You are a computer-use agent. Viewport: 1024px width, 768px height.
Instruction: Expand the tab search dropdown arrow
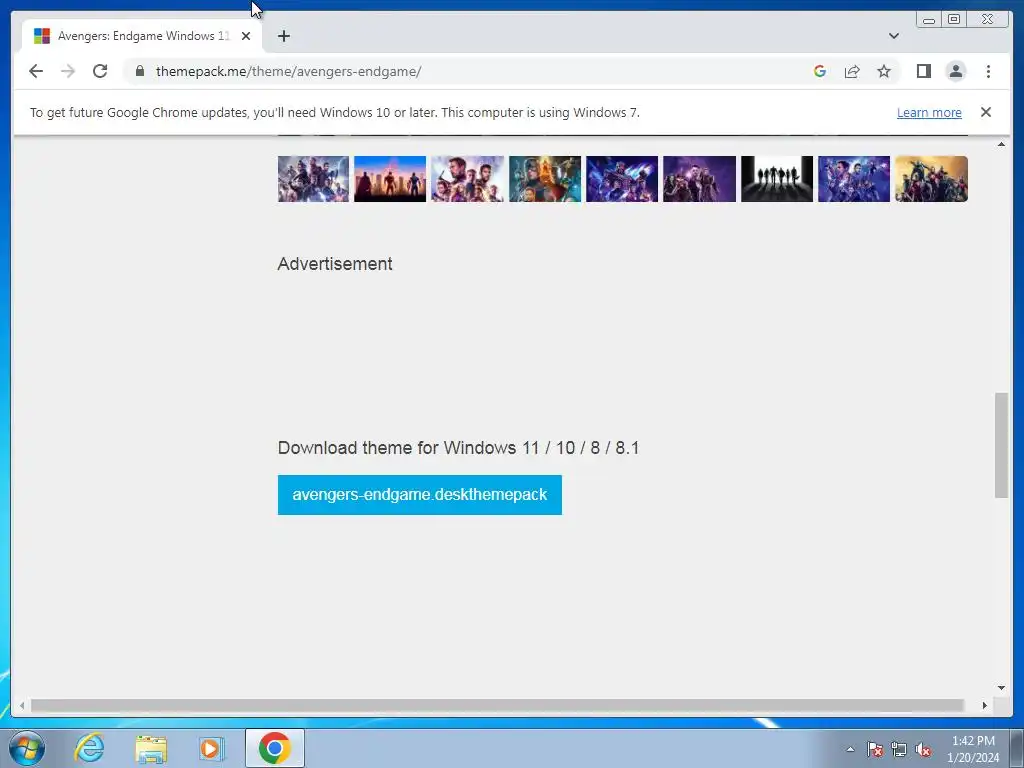click(x=893, y=36)
